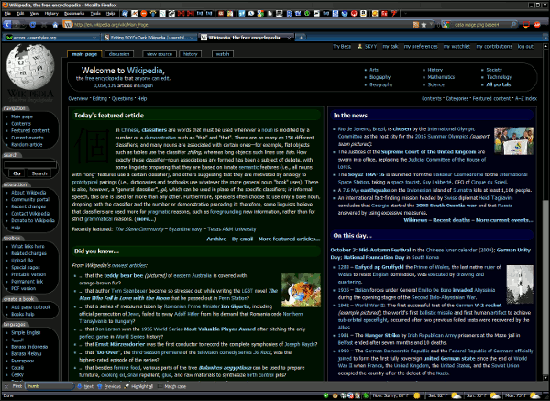Click the Google search engine icon in search box

tap(446, 25)
